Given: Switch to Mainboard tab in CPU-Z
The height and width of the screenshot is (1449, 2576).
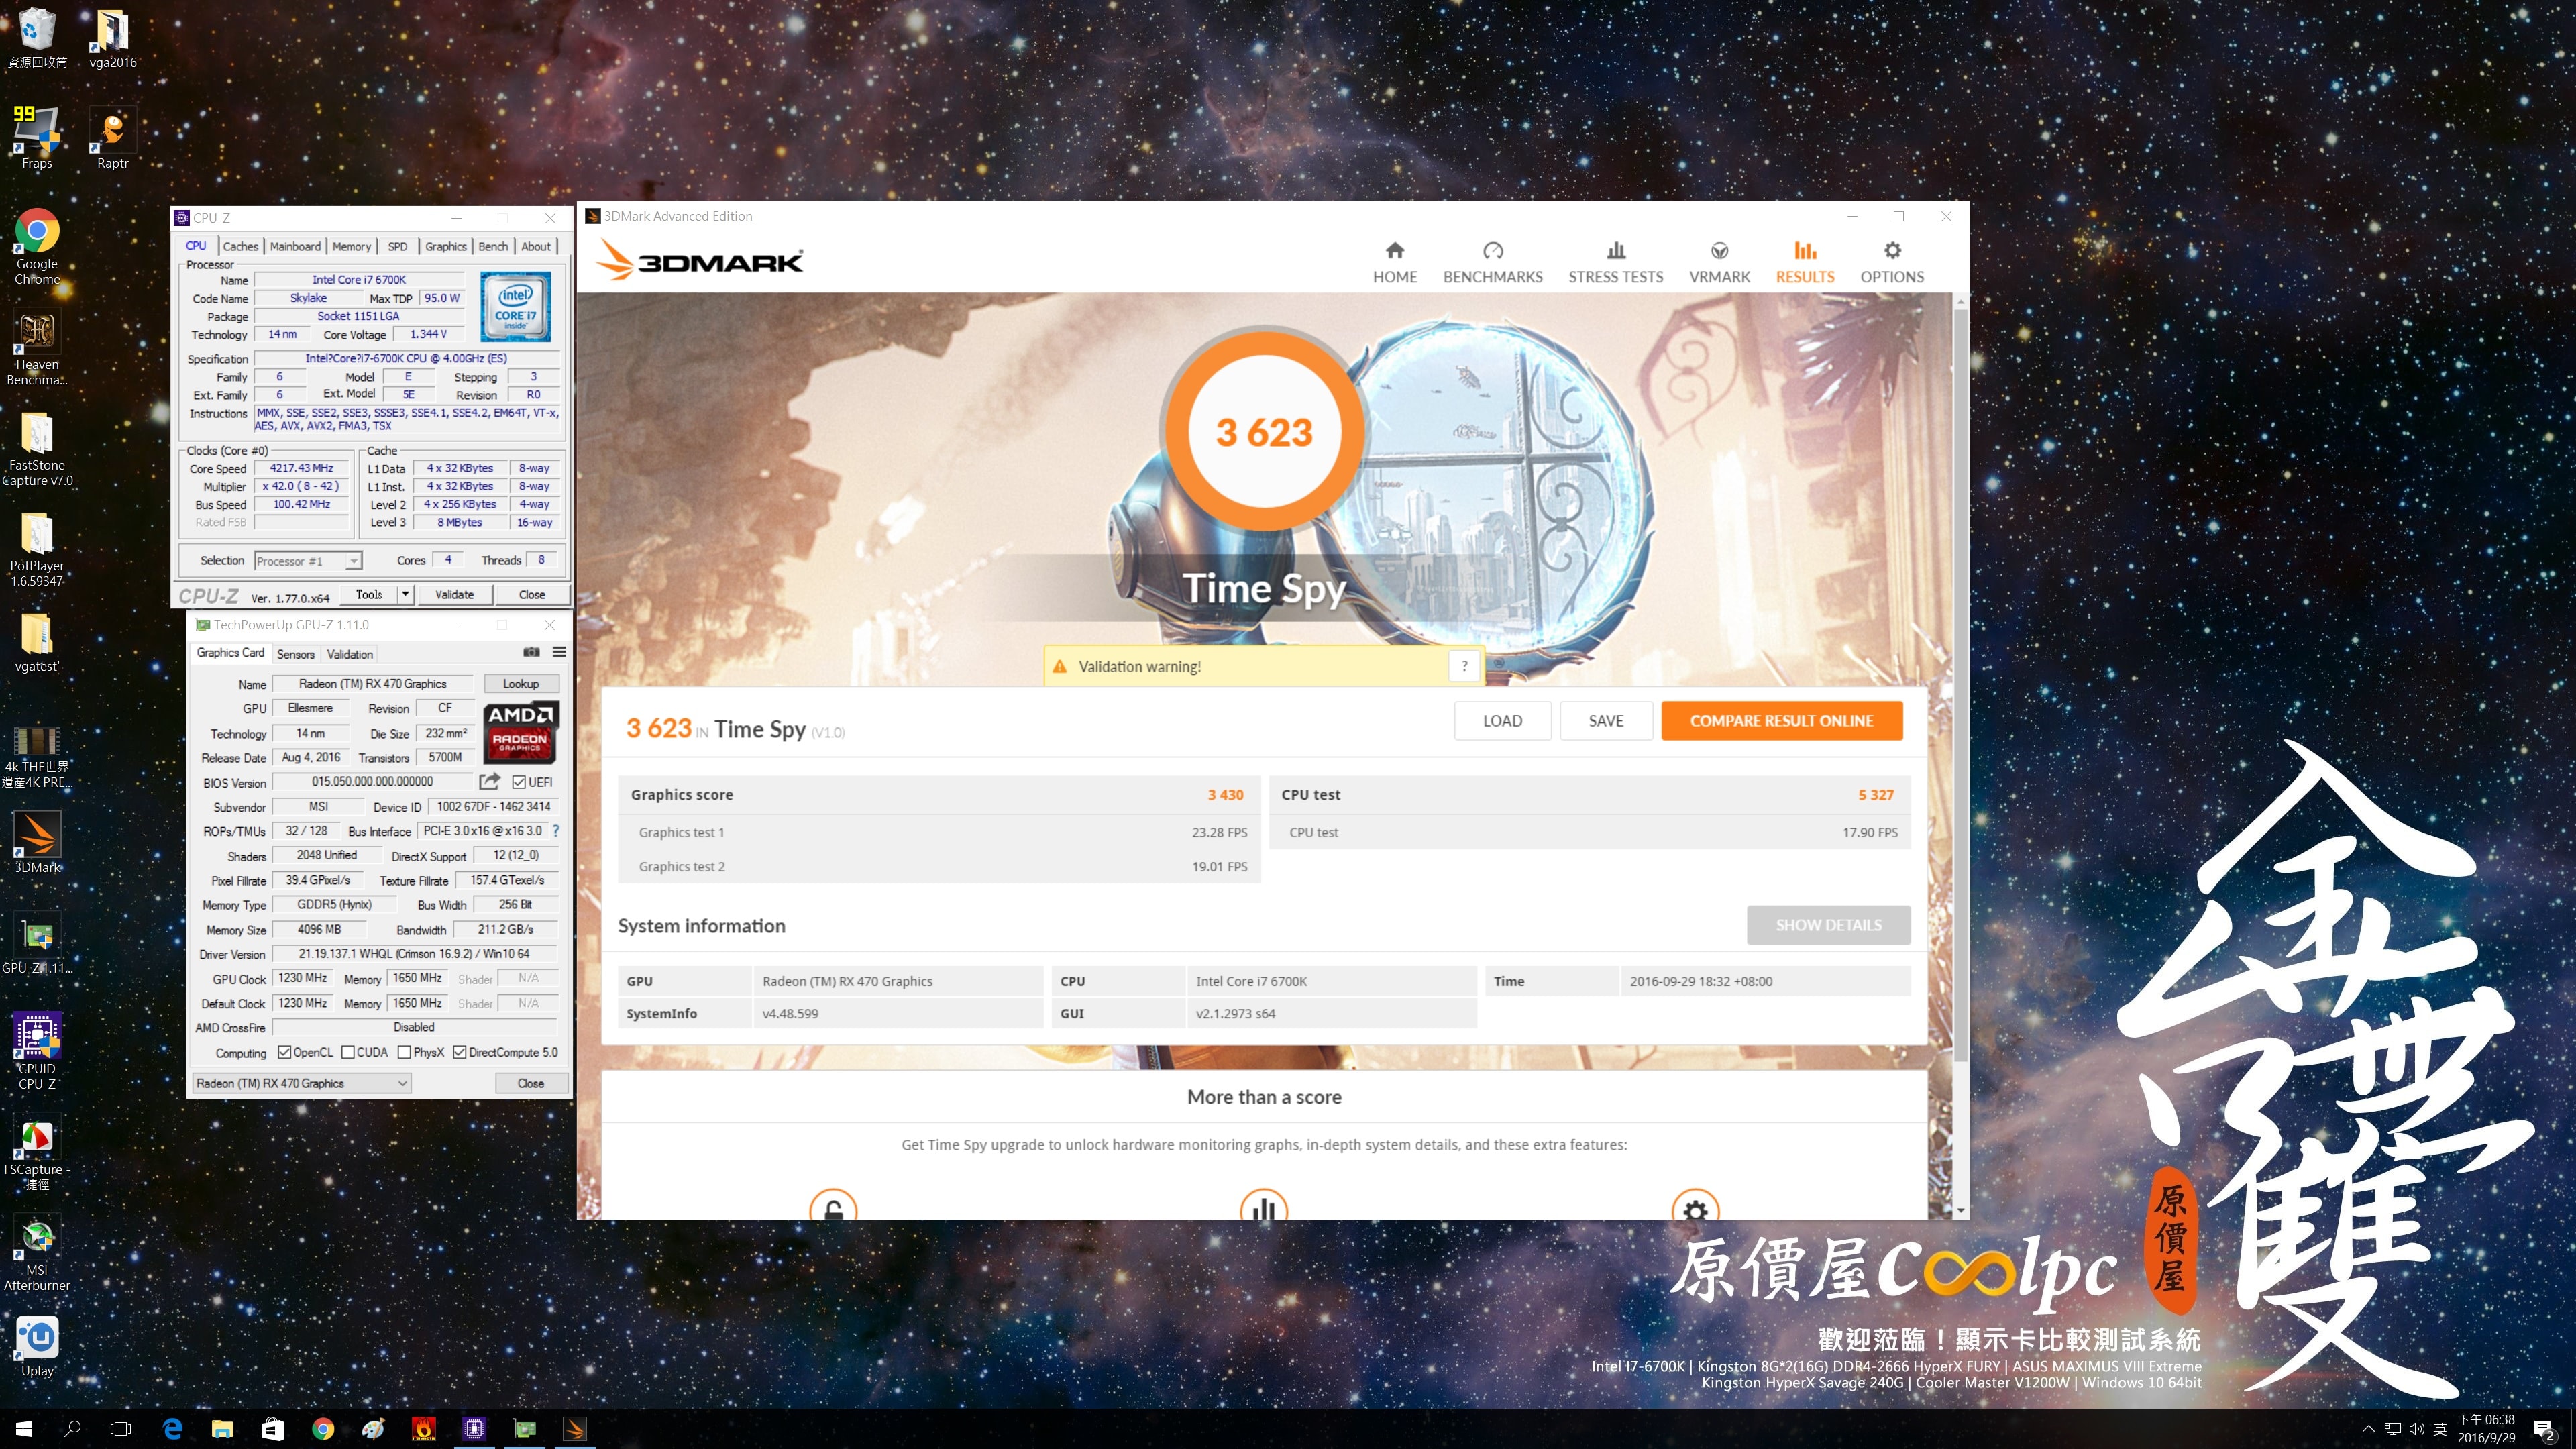Looking at the screenshot, I should (295, 246).
